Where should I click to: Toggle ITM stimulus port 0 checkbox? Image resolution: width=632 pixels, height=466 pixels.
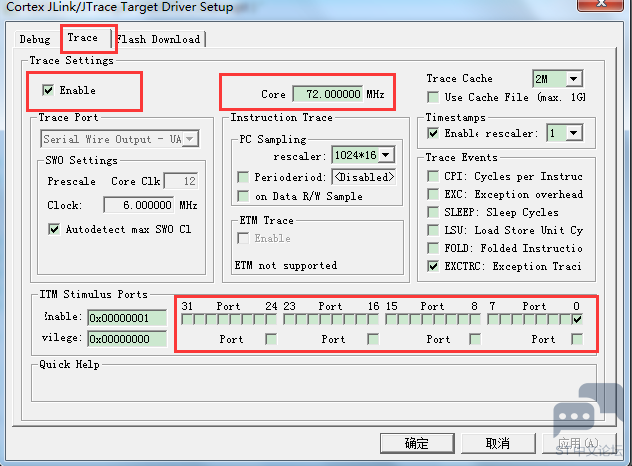click(x=577, y=320)
